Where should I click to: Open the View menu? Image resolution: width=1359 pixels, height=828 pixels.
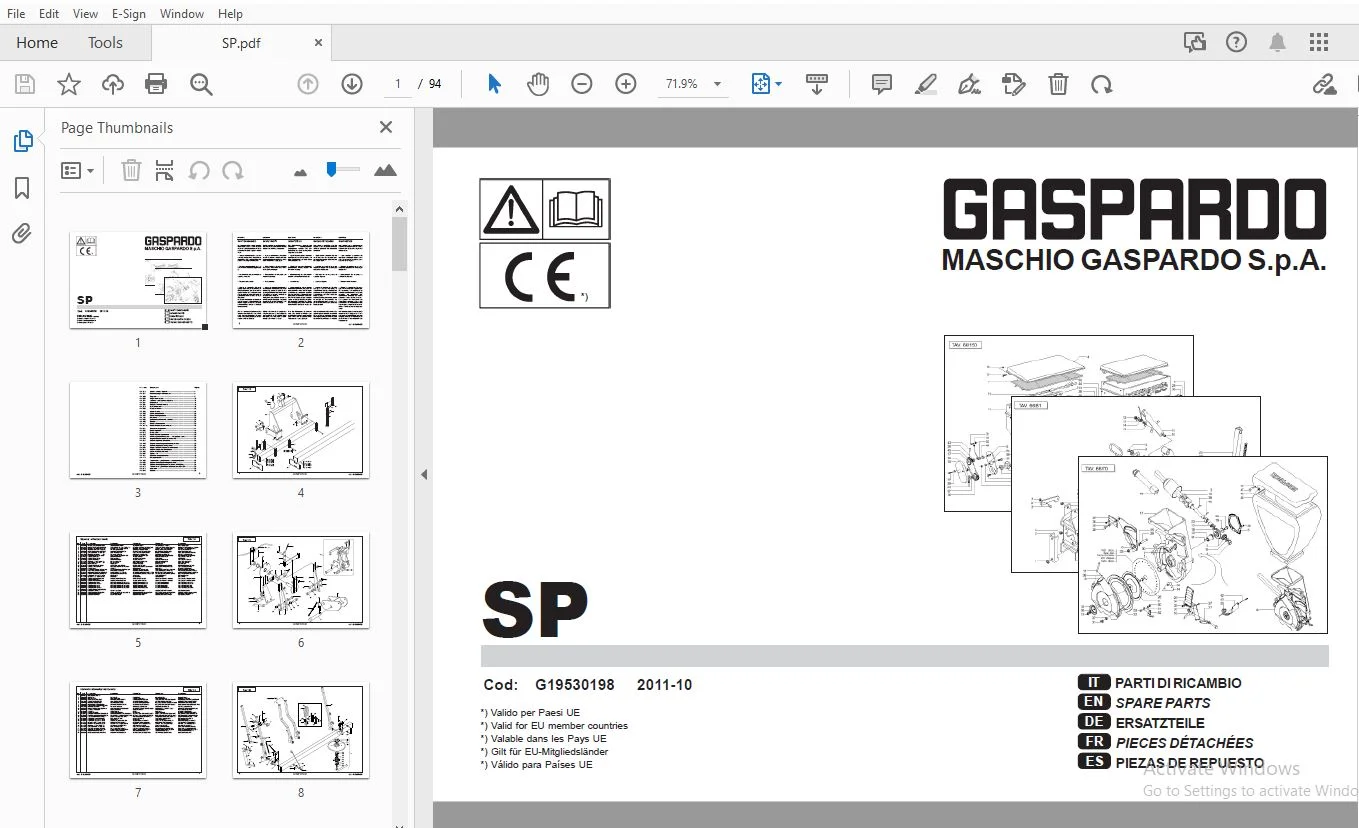85,14
